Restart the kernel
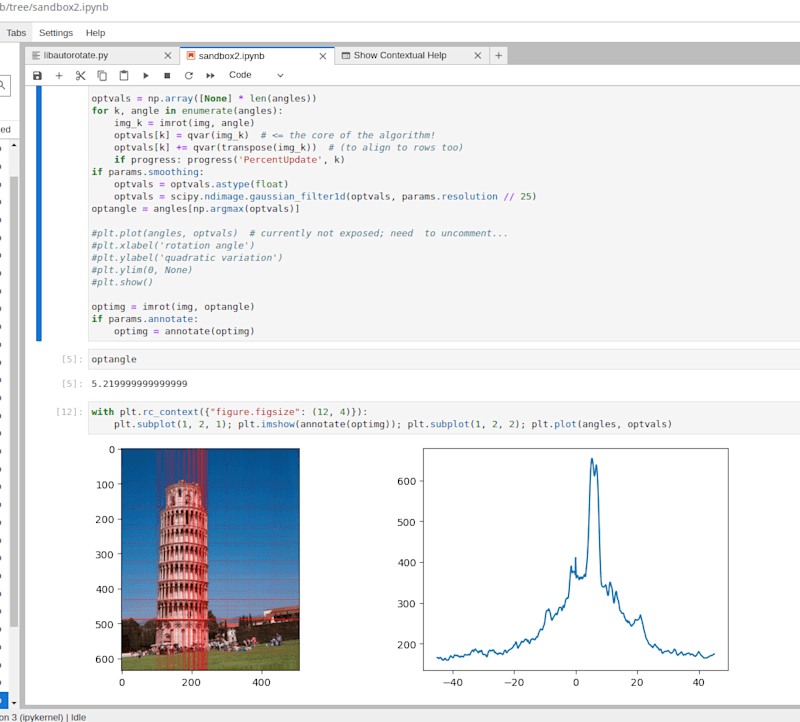This screenshot has height=722, width=800. [x=188, y=76]
